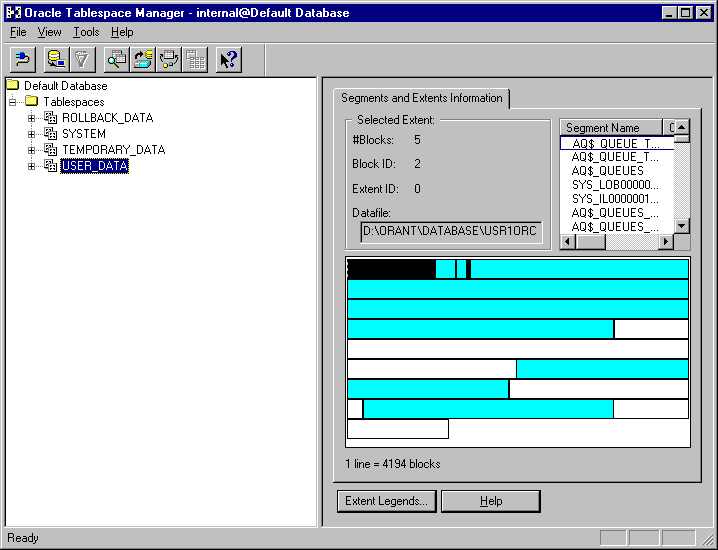Maximize the Oracle Tablespace Manager window
718x550 pixels.
(685, 13)
